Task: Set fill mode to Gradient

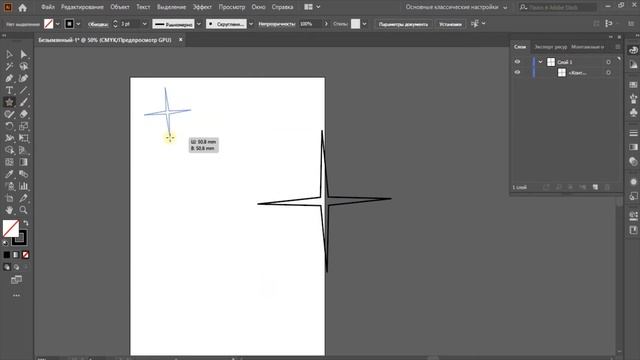Action: click(16, 255)
